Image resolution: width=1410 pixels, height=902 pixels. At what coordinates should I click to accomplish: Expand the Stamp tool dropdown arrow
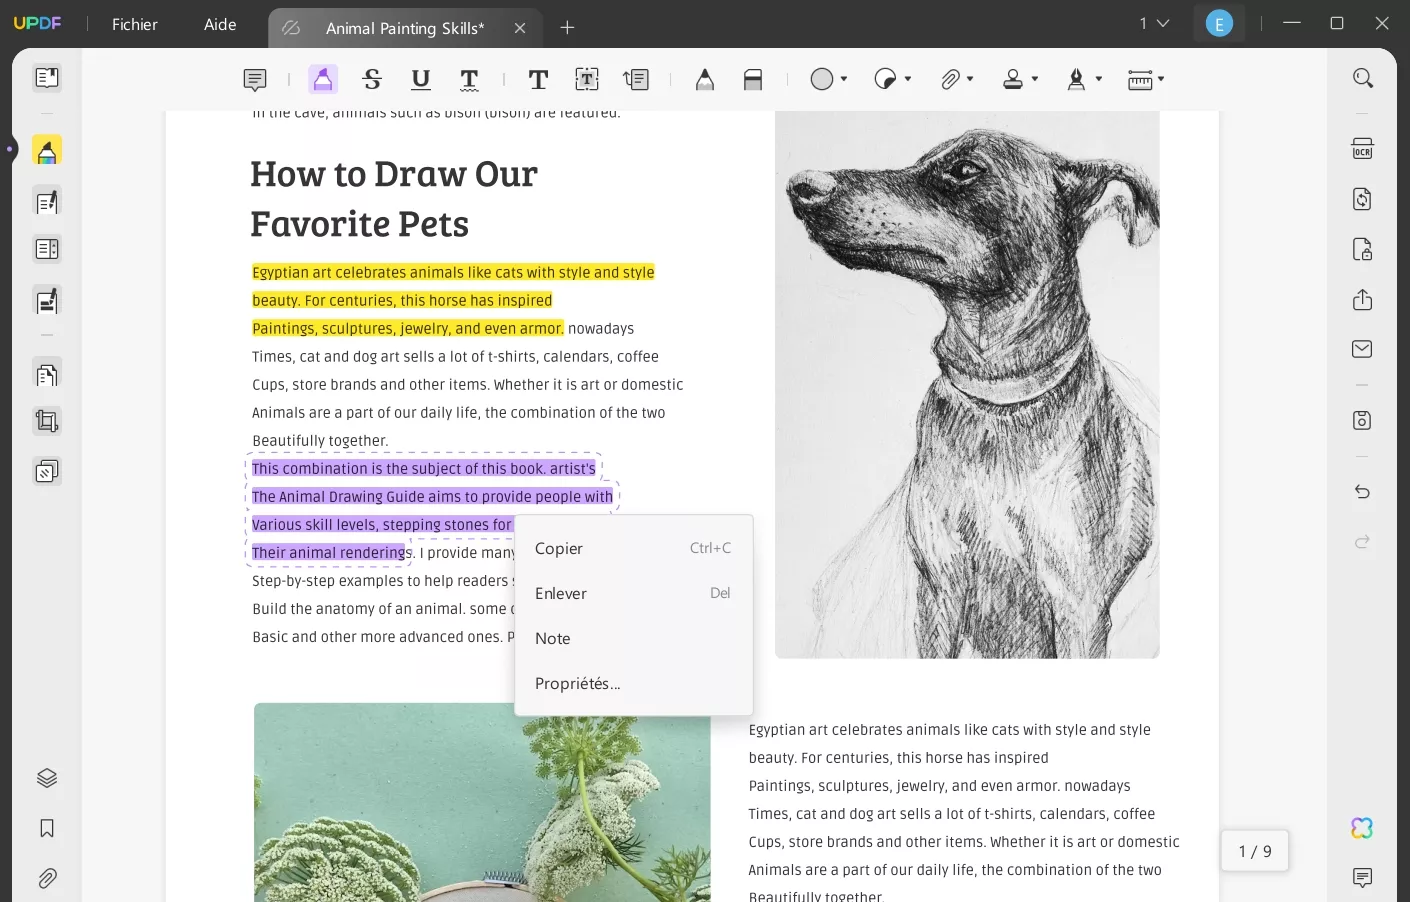point(1035,79)
